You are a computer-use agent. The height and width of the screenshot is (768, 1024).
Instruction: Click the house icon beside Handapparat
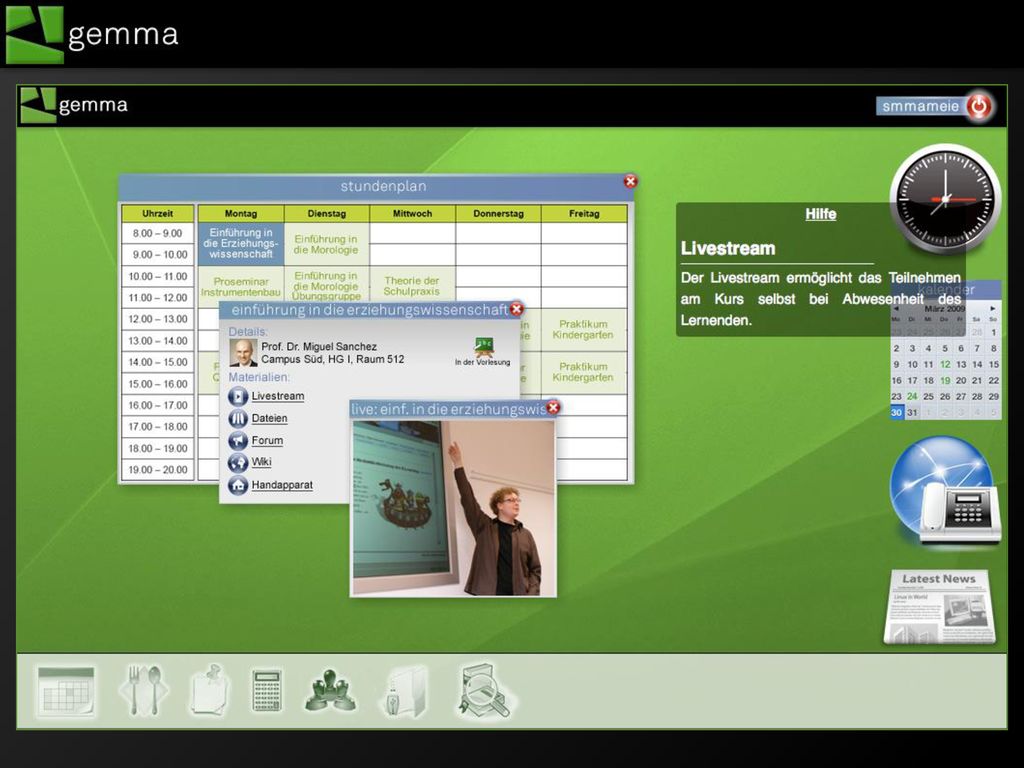(x=238, y=485)
